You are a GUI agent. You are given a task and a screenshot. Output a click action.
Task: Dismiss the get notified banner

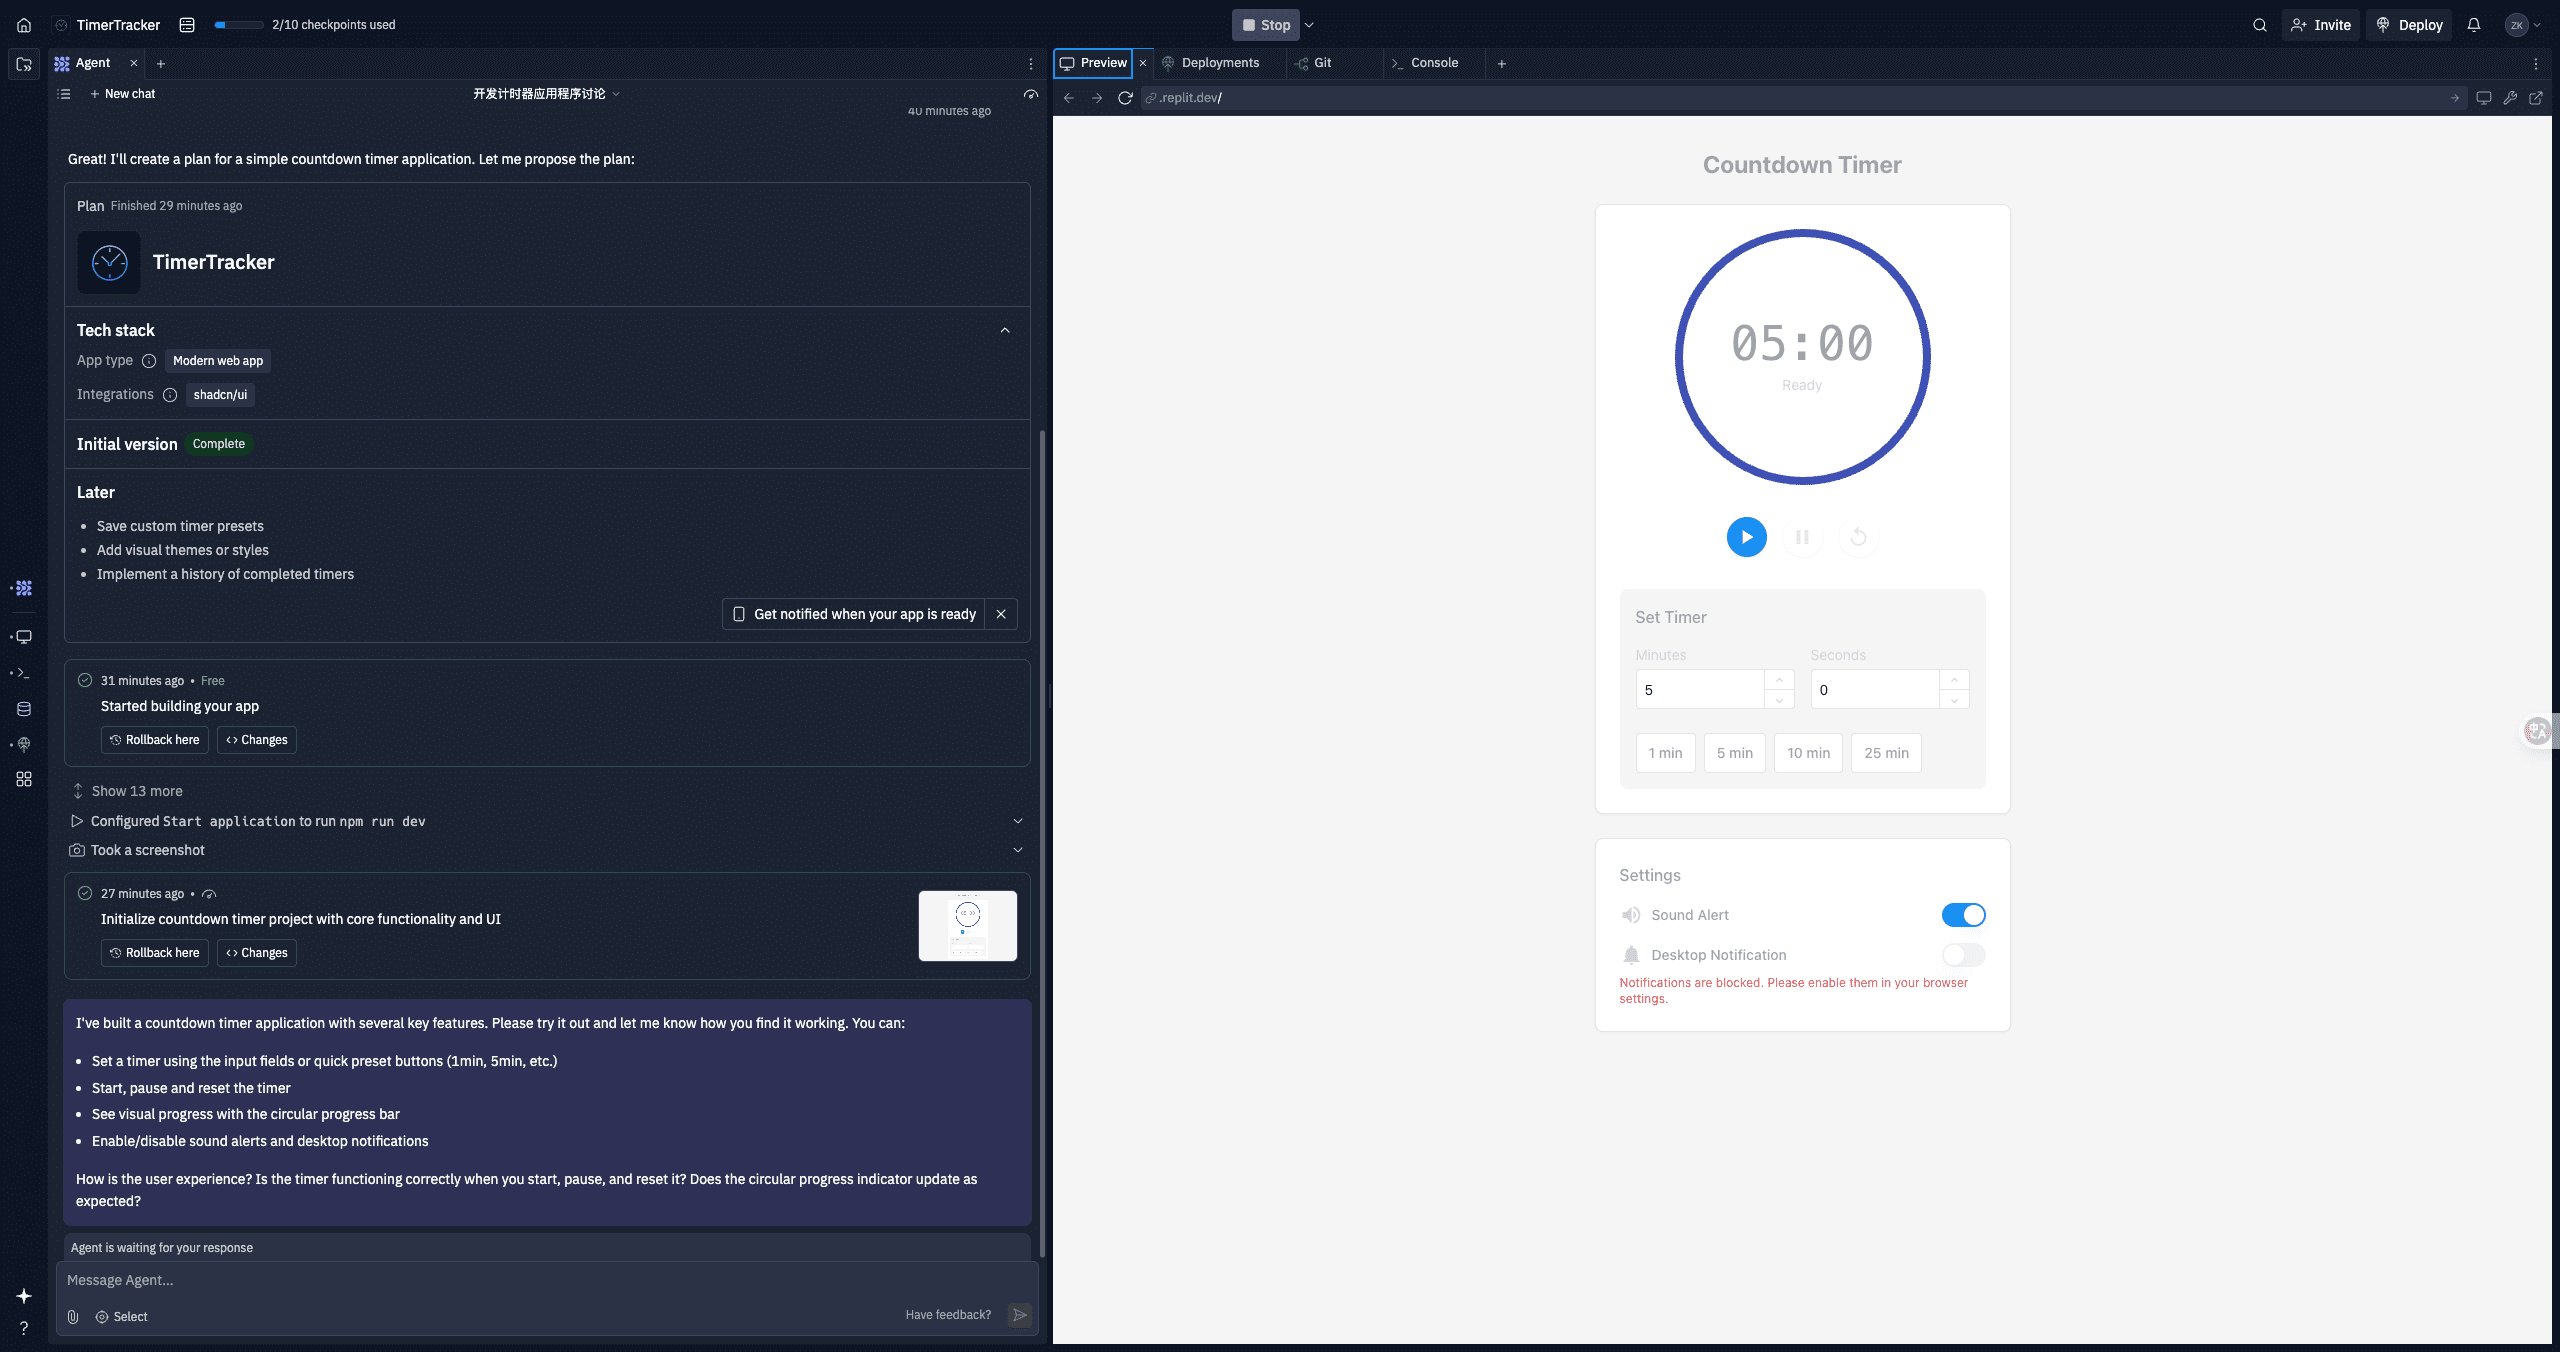click(1001, 614)
